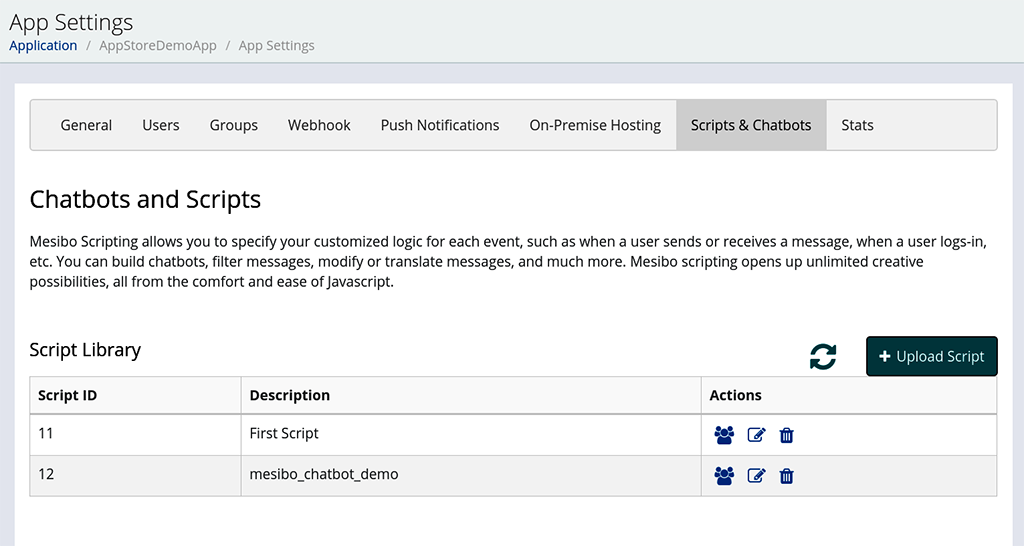Click the First Script description cell
The image size is (1024, 546).
(x=471, y=434)
